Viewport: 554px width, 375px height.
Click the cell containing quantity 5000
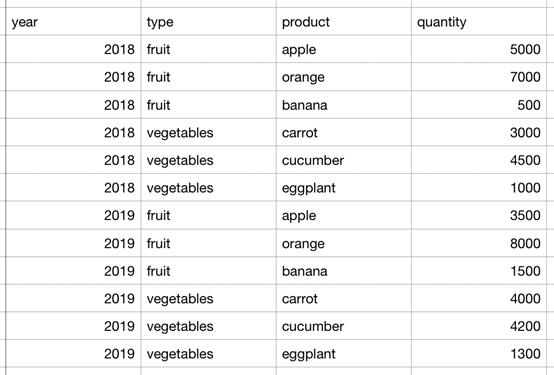tap(479, 49)
